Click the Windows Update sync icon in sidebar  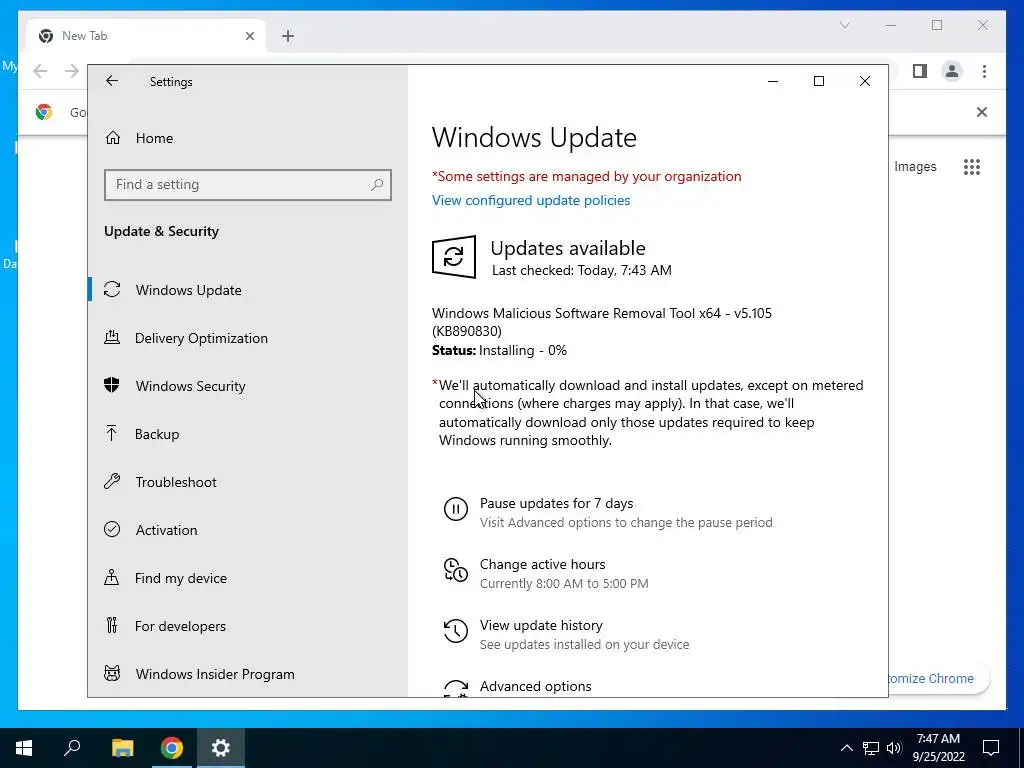click(x=112, y=289)
